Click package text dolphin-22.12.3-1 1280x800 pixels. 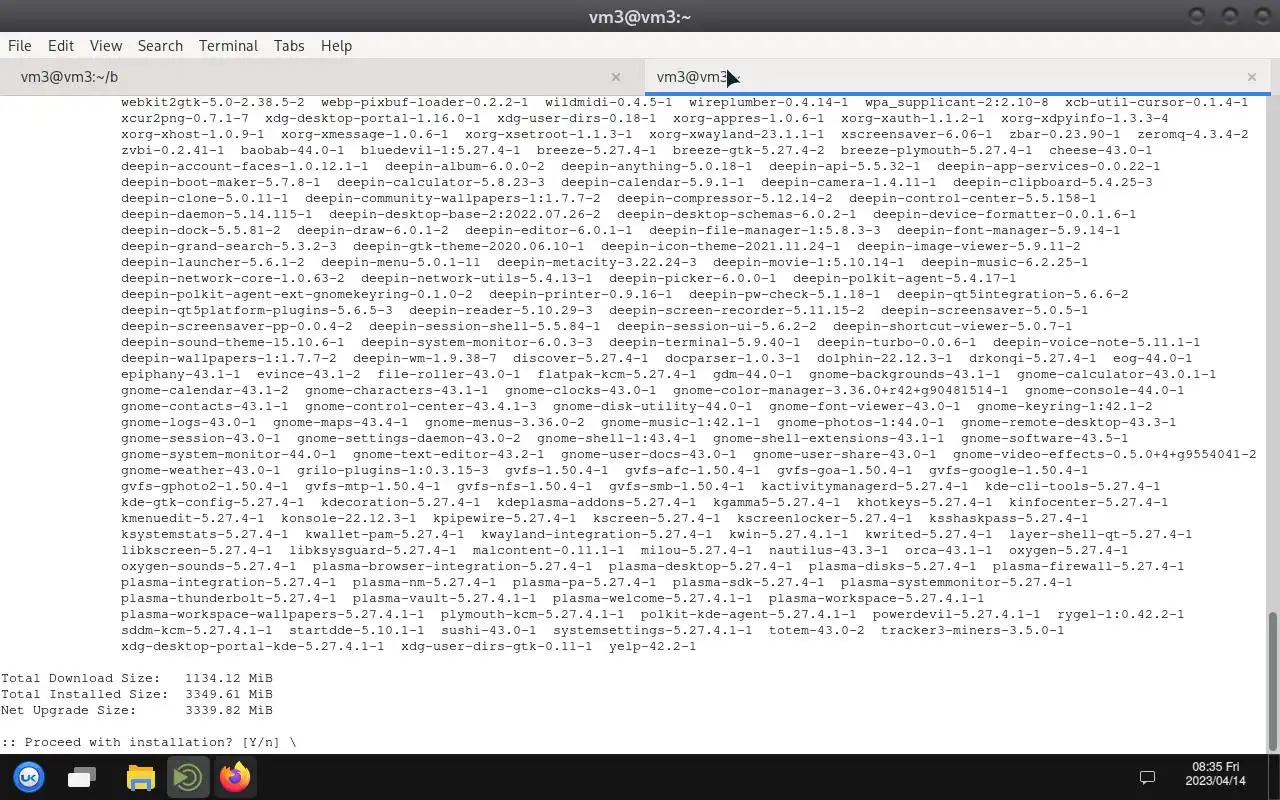pyautogui.click(x=884, y=358)
